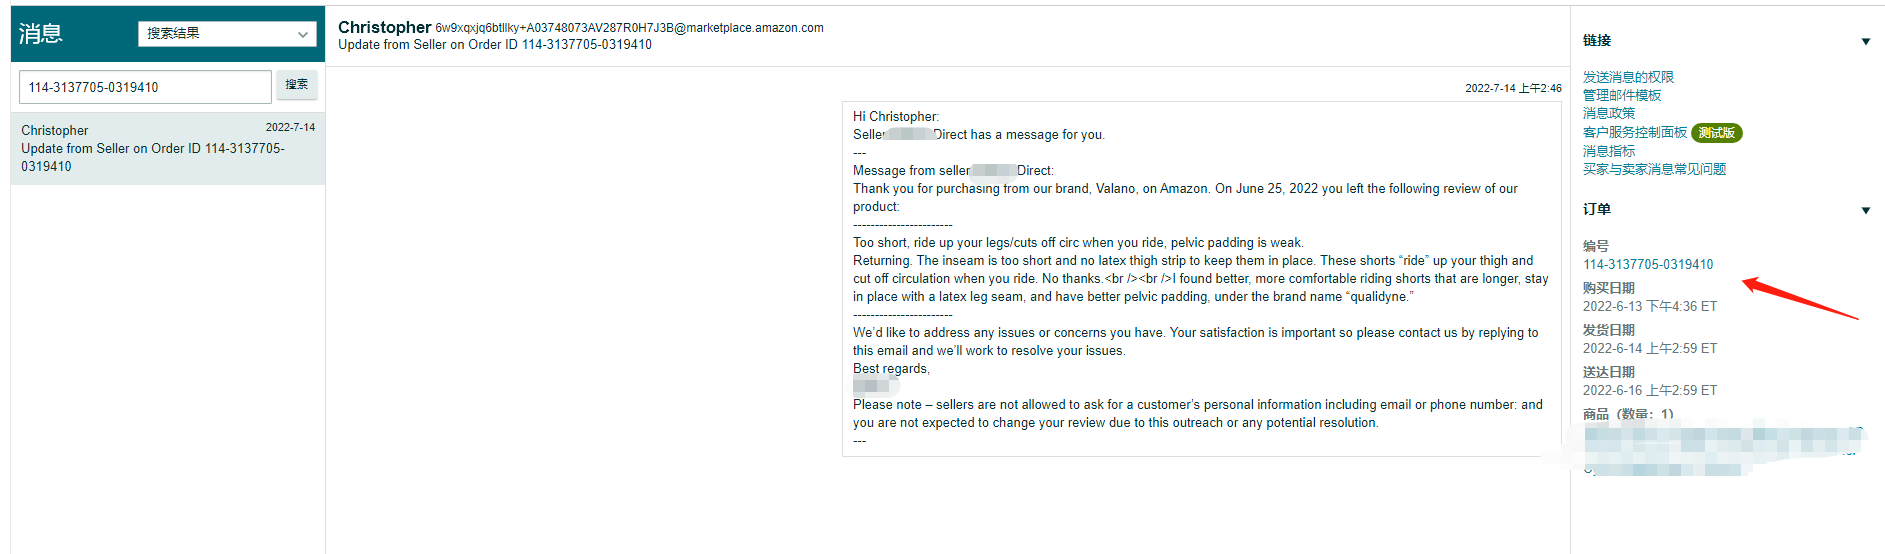
Task: Click the 2022-7-14 date in the message list
Action: click(290, 127)
